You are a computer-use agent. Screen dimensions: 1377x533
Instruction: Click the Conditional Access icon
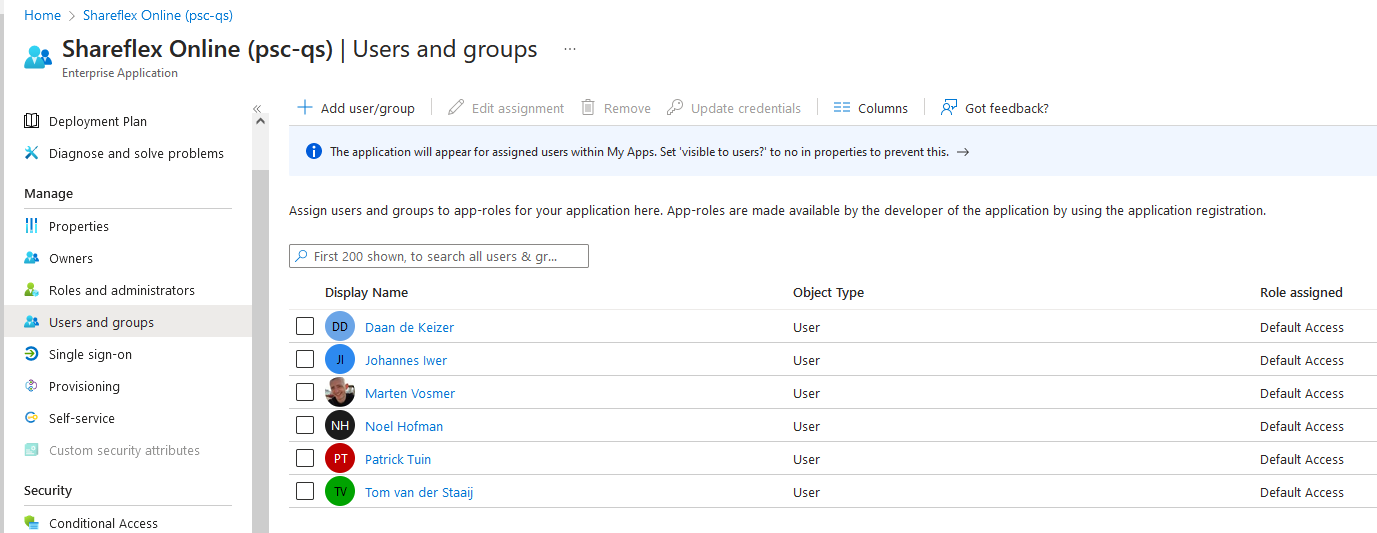point(32,523)
